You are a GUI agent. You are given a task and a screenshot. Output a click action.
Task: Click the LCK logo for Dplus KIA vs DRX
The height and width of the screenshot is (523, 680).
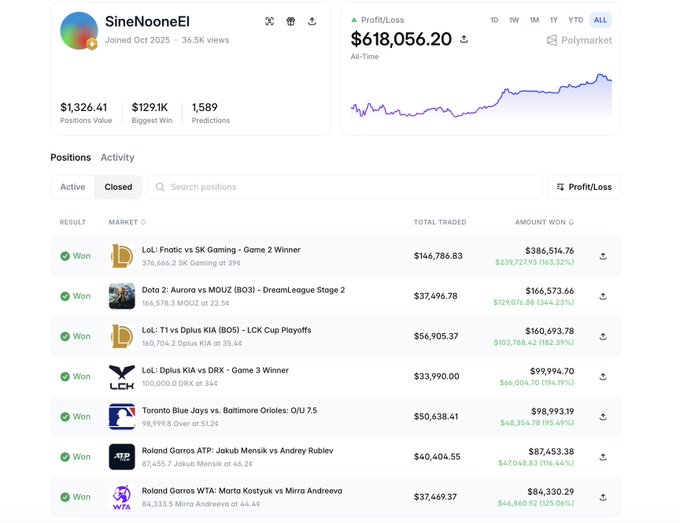pos(122,376)
